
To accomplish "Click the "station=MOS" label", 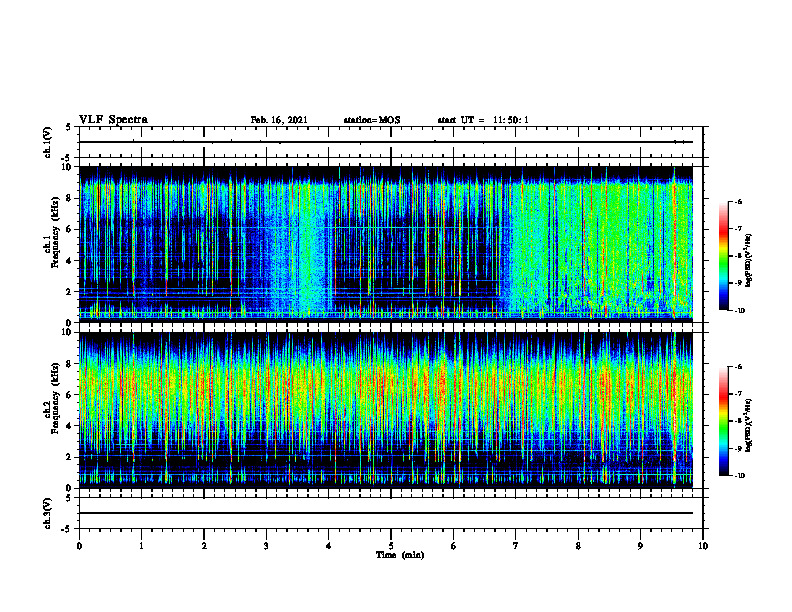I will (372, 120).
